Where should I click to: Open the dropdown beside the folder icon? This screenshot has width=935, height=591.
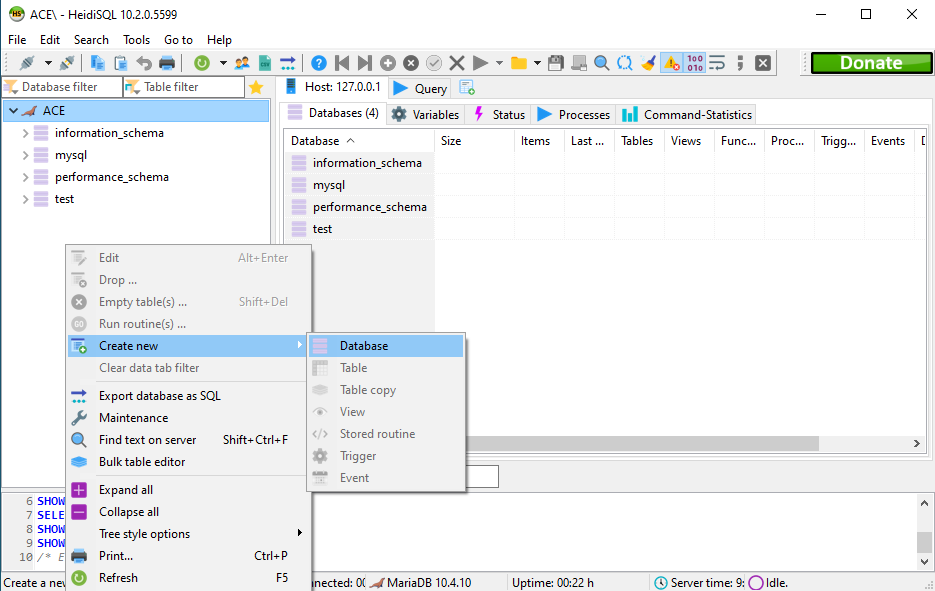click(537, 63)
